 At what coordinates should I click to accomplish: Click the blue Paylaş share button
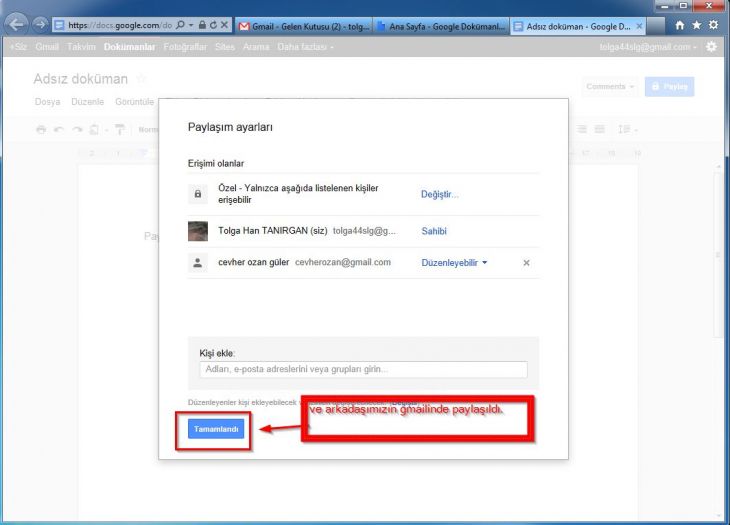669,87
